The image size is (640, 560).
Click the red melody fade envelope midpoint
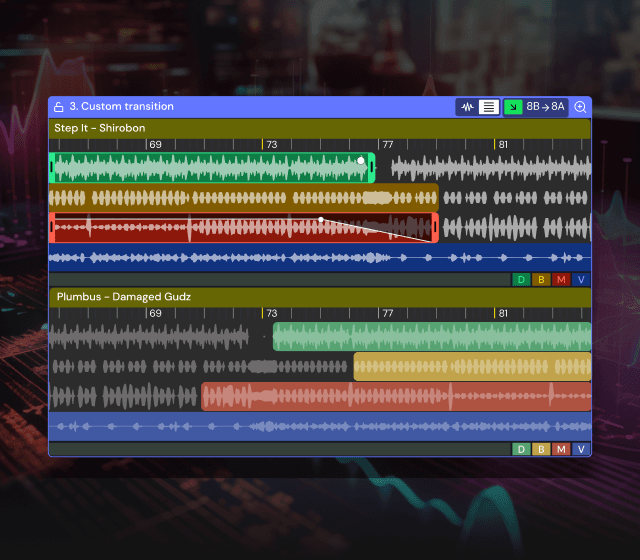point(320,219)
